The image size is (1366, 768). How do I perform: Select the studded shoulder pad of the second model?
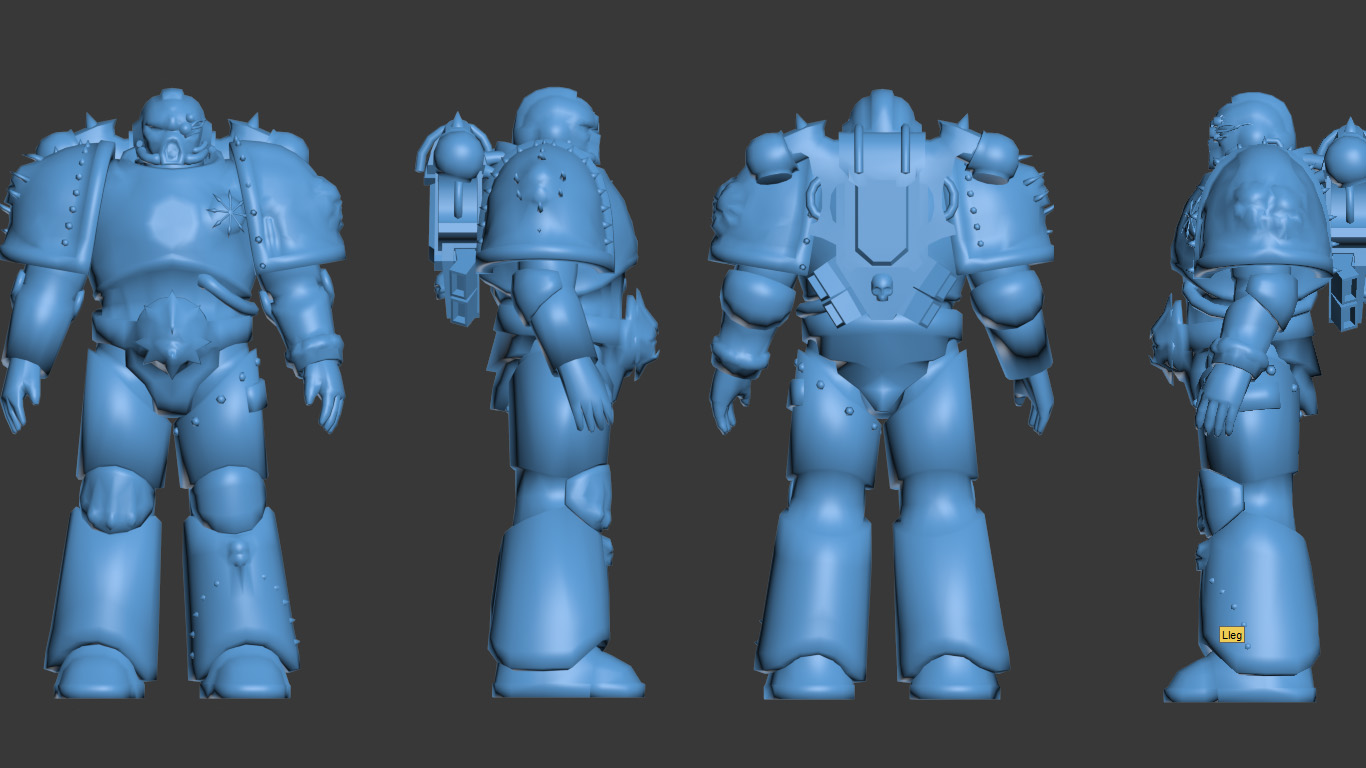pyautogui.click(x=546, y=207)
